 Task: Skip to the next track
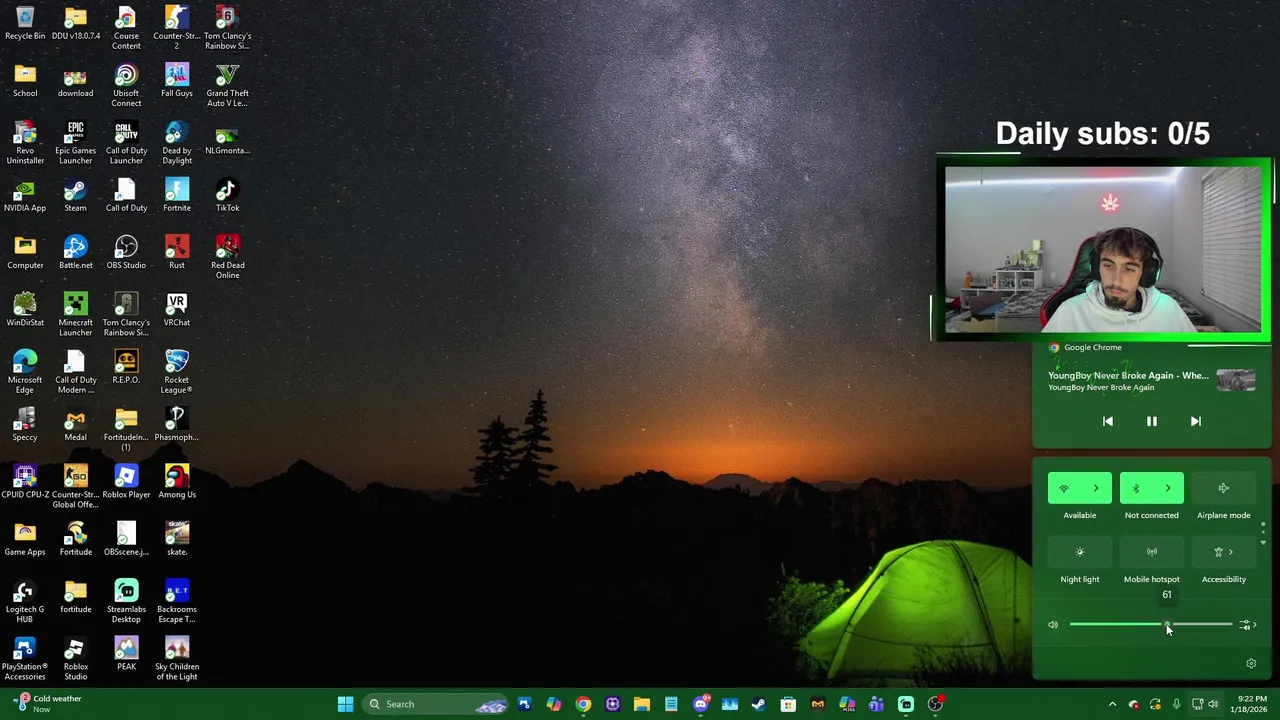[x=1196, y=421]
